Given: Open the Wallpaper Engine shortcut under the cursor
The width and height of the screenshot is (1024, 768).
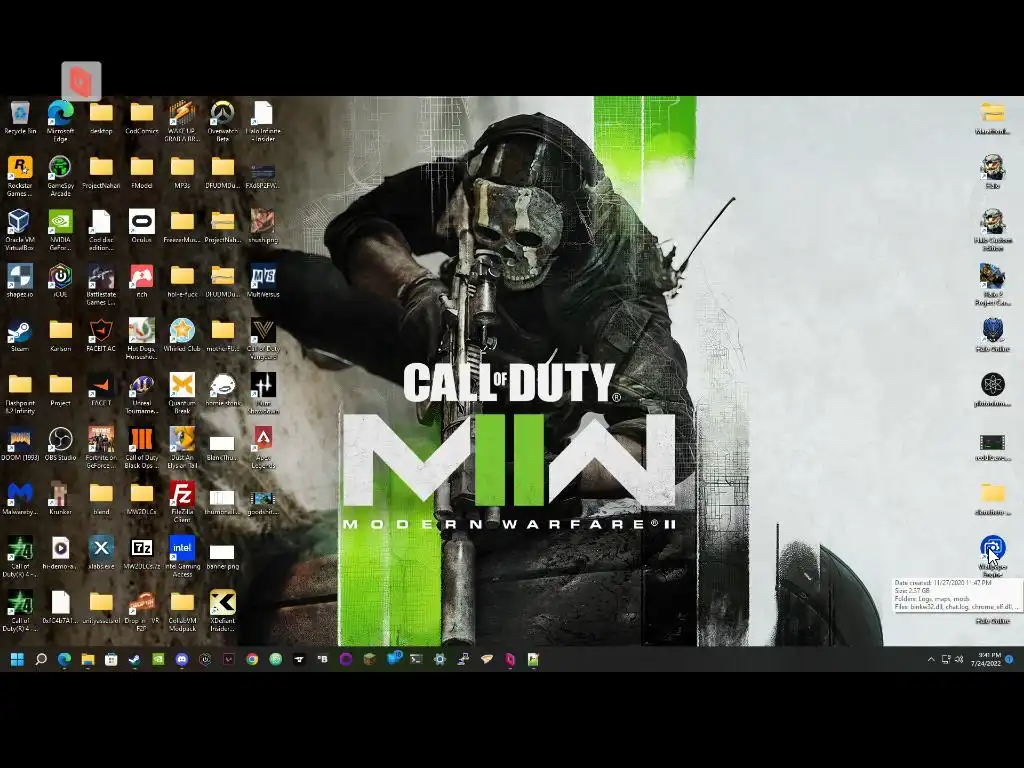Looking at the screenshot, I should coord(992,556).
